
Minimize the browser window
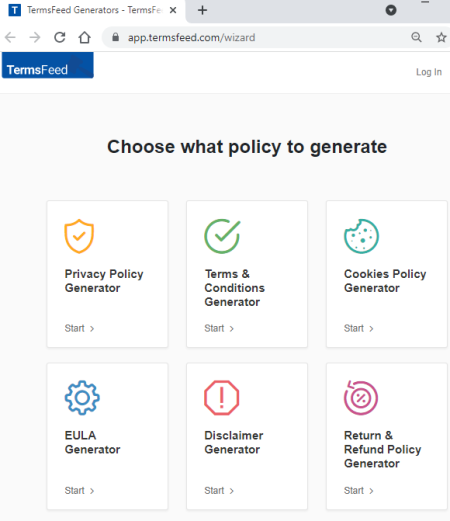tap(425, 3)
